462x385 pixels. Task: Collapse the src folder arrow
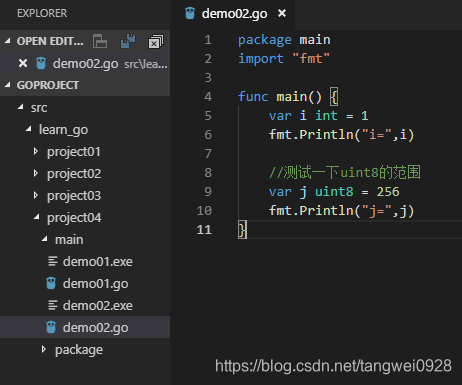tap(21, 107)
